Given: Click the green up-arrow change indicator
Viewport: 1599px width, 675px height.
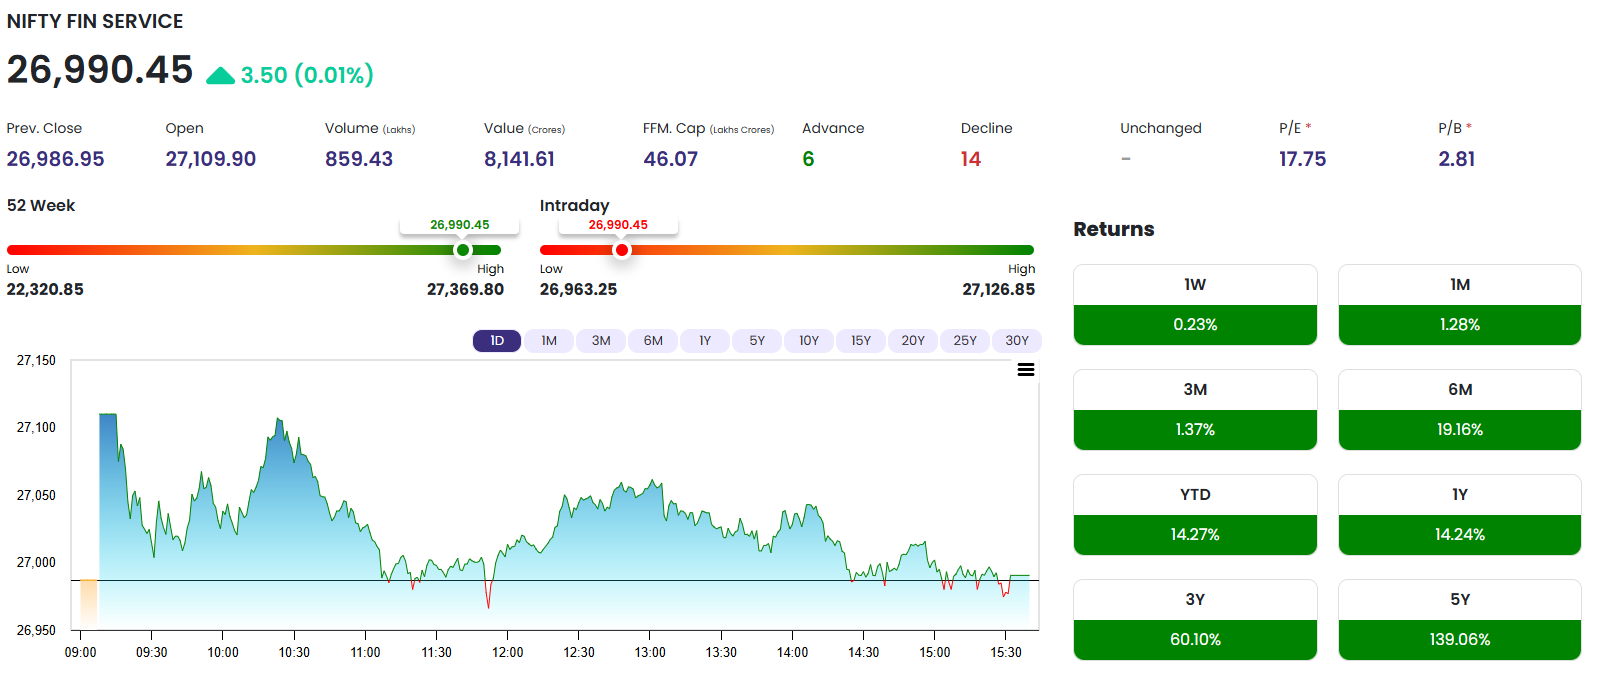Looking at the screenshot, I should [220, 76].
